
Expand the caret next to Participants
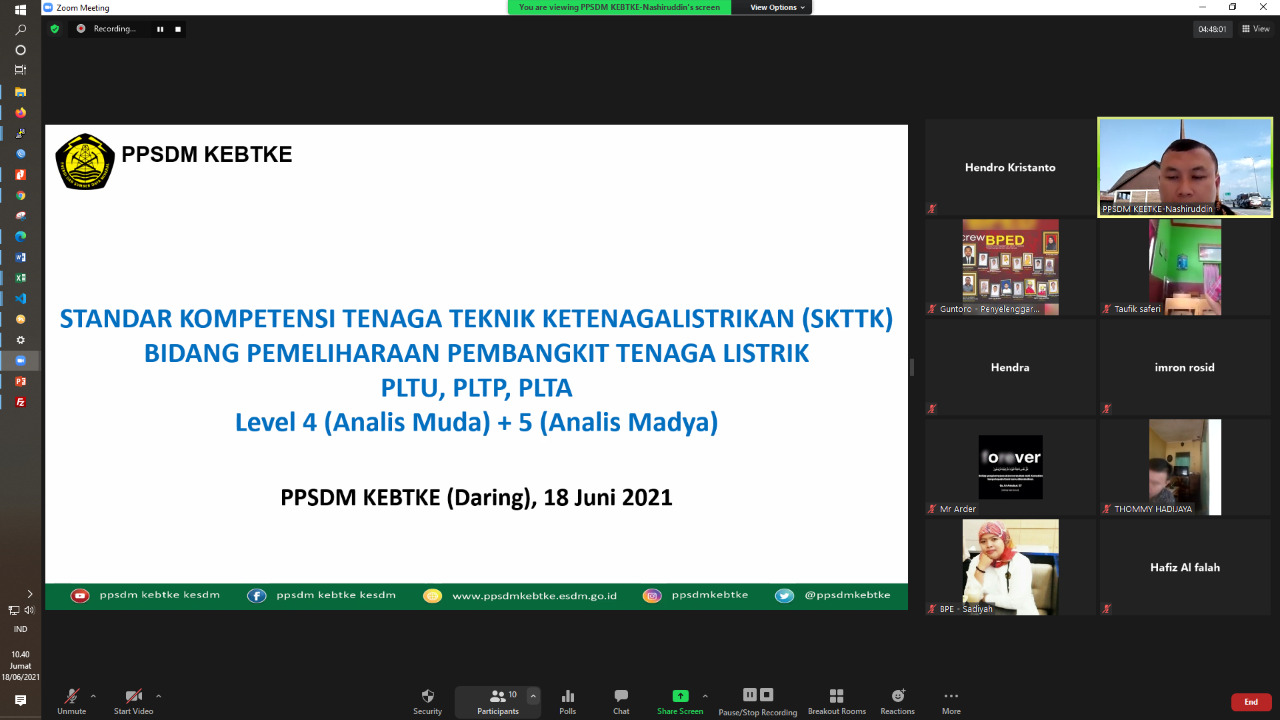533,696
